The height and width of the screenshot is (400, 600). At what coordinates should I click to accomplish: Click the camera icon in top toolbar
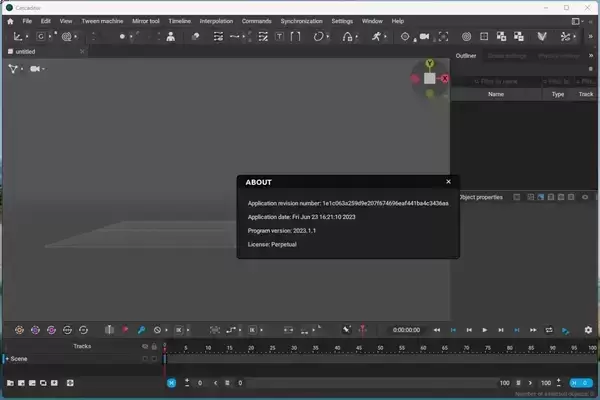point(424,36)
